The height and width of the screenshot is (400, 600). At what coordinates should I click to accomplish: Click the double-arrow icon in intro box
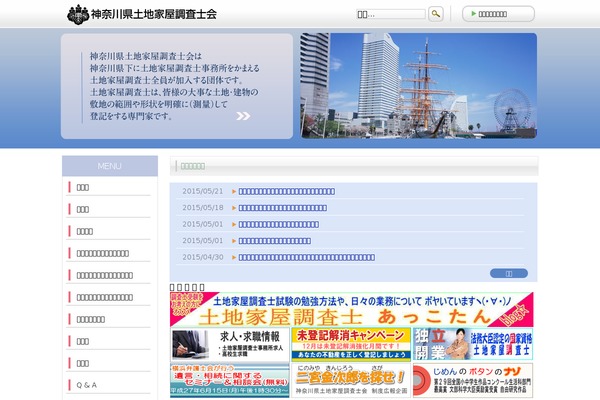coord(243,115)
